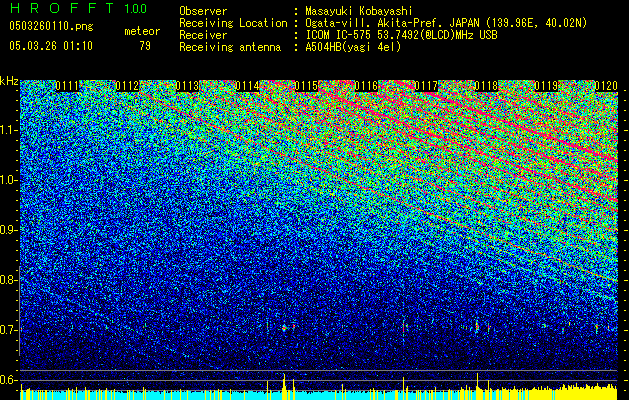Click time marker 0120
Viewport: 629px width, 400px height.
[x=606, y=86]
